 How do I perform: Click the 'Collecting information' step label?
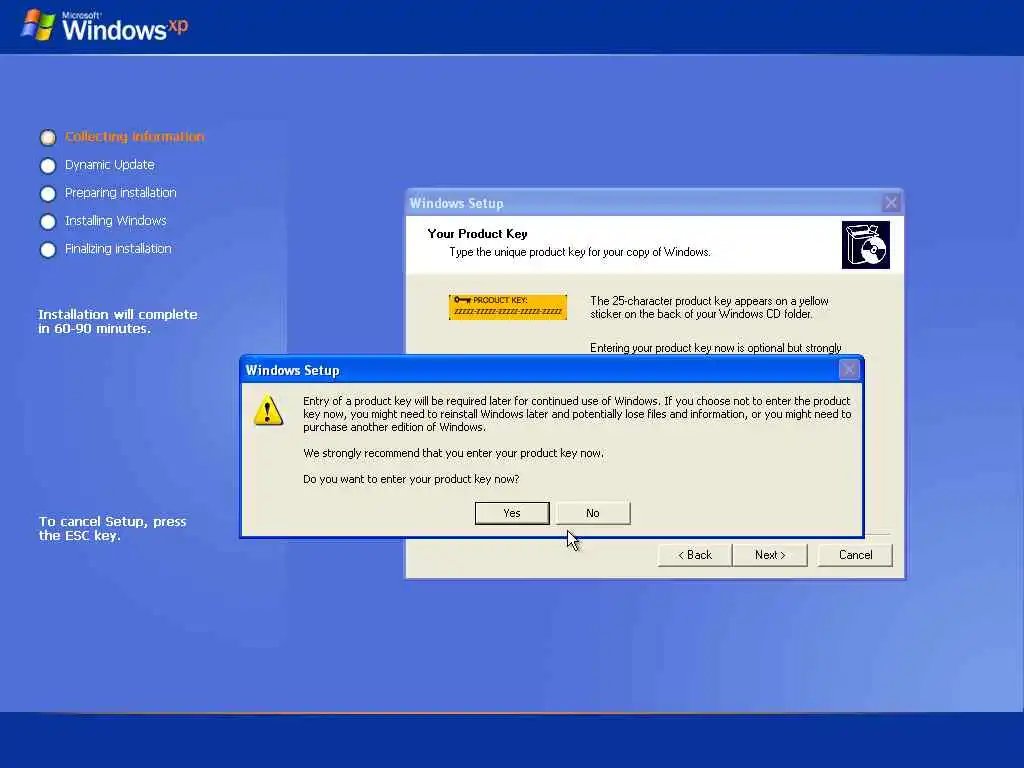135,136
